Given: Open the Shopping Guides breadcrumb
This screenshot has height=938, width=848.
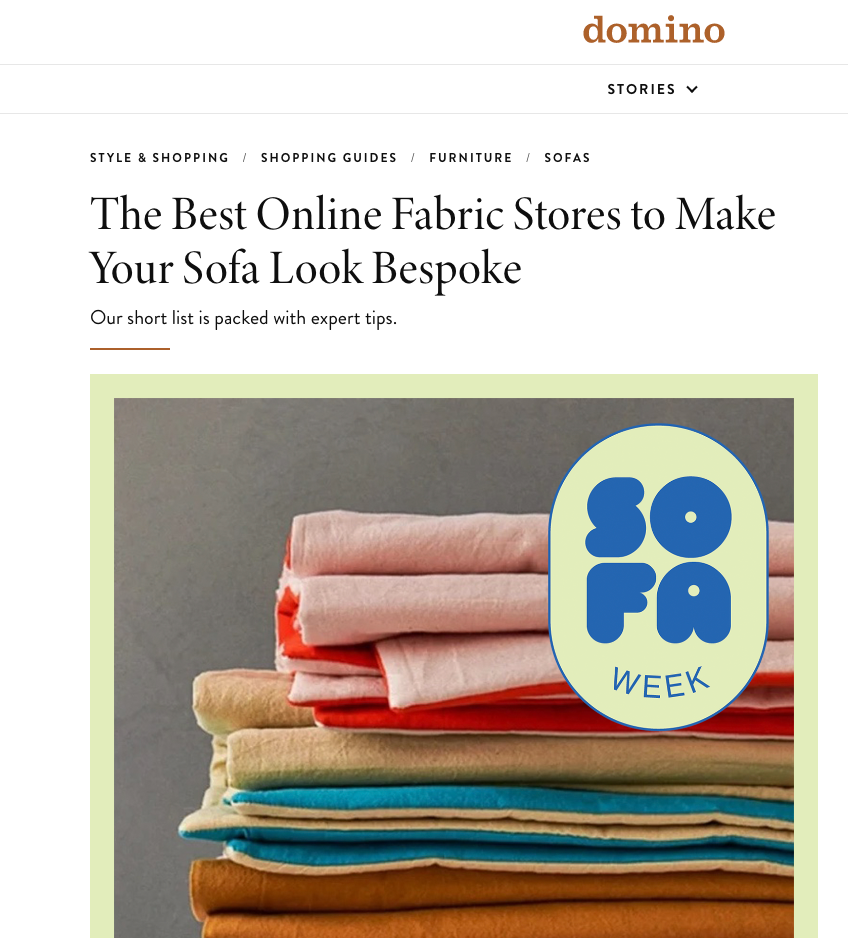Looking at the screenshot, I should [329, 158].
